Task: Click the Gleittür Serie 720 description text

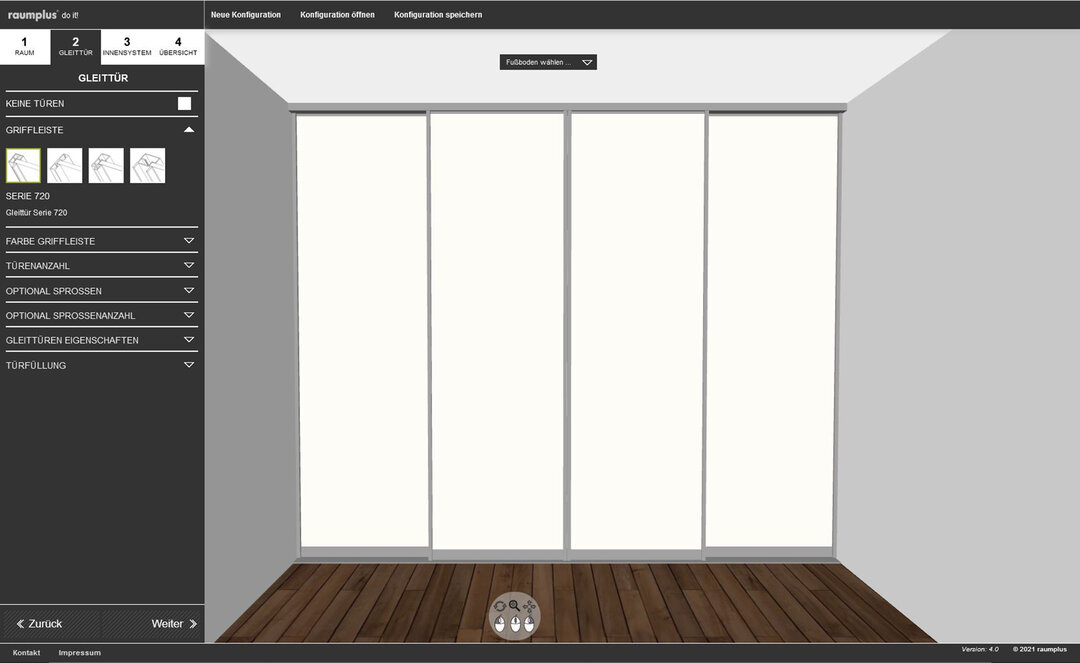Action: (x=37, y=213)
